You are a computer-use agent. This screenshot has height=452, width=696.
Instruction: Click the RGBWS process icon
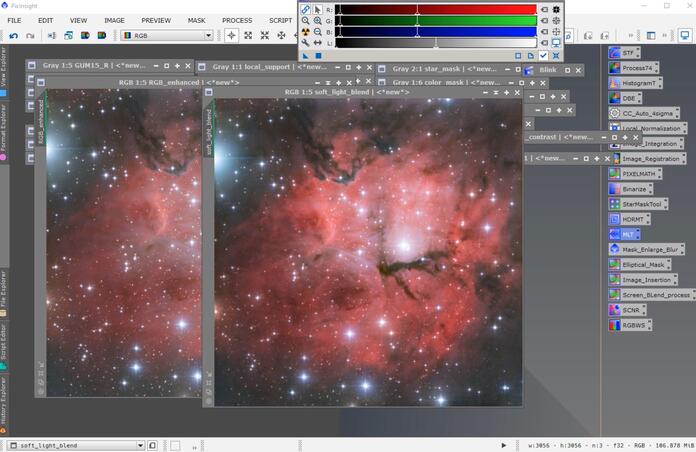629,325
